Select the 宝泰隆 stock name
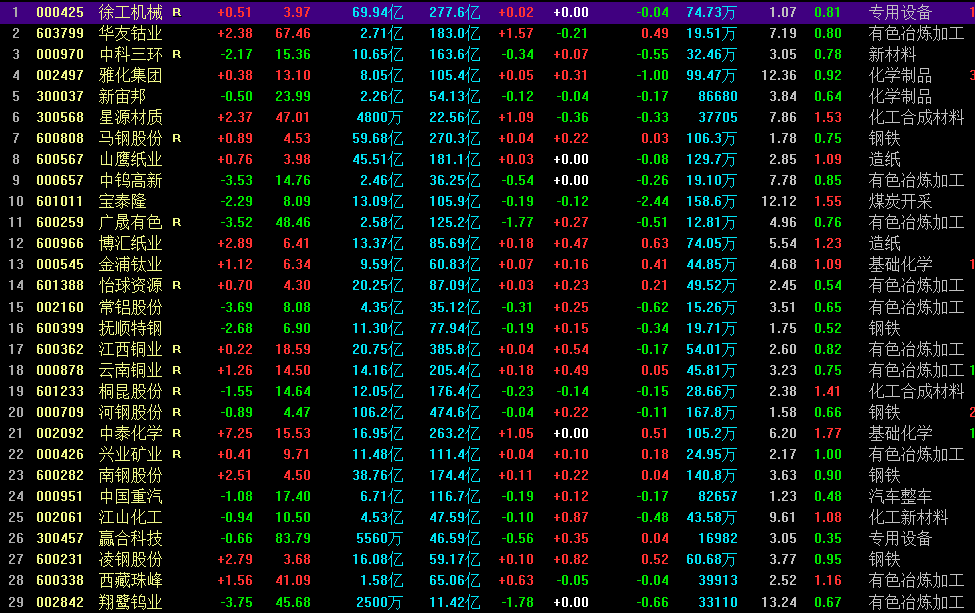975x613 pixels. (123, 201)
